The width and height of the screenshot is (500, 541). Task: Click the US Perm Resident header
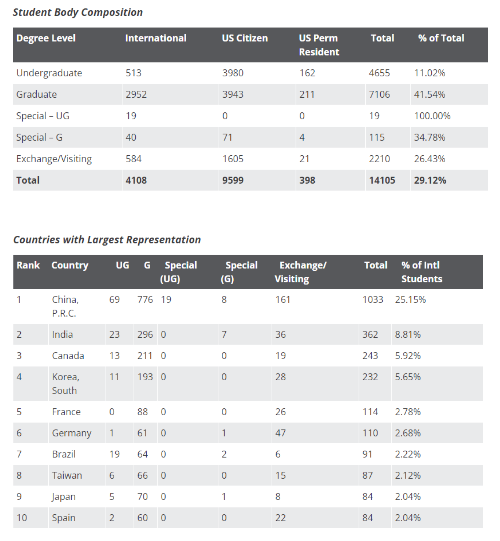click(319, 45)
